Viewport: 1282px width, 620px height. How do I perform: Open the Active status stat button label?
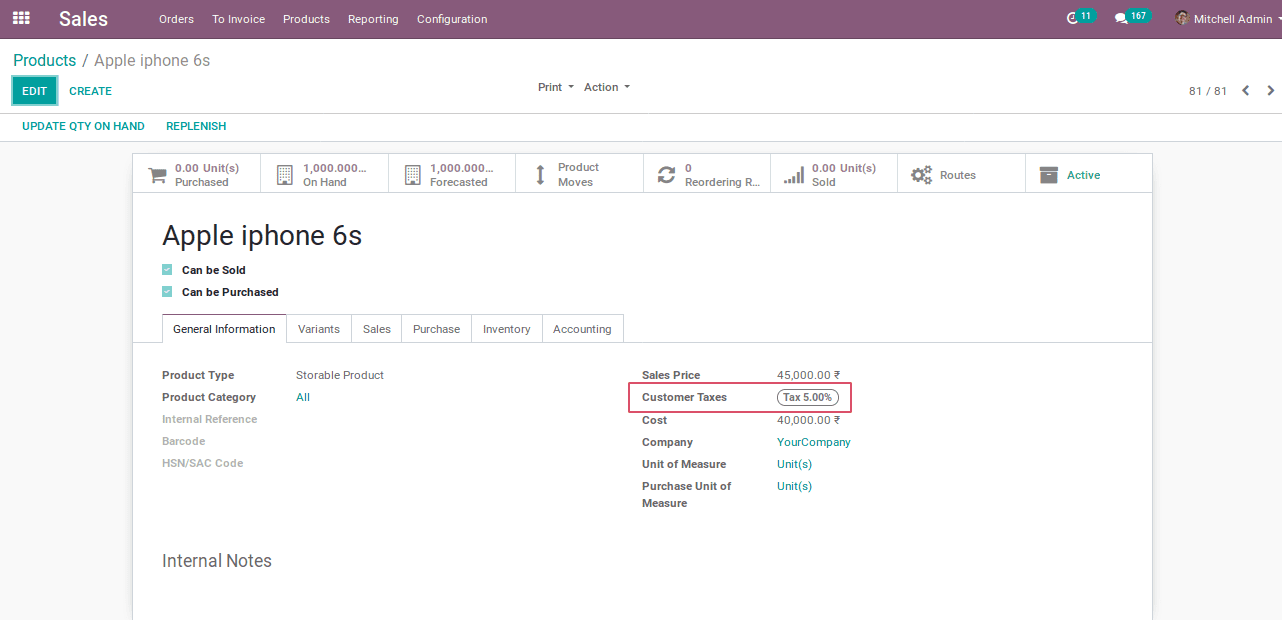[x=1083, y=175]
